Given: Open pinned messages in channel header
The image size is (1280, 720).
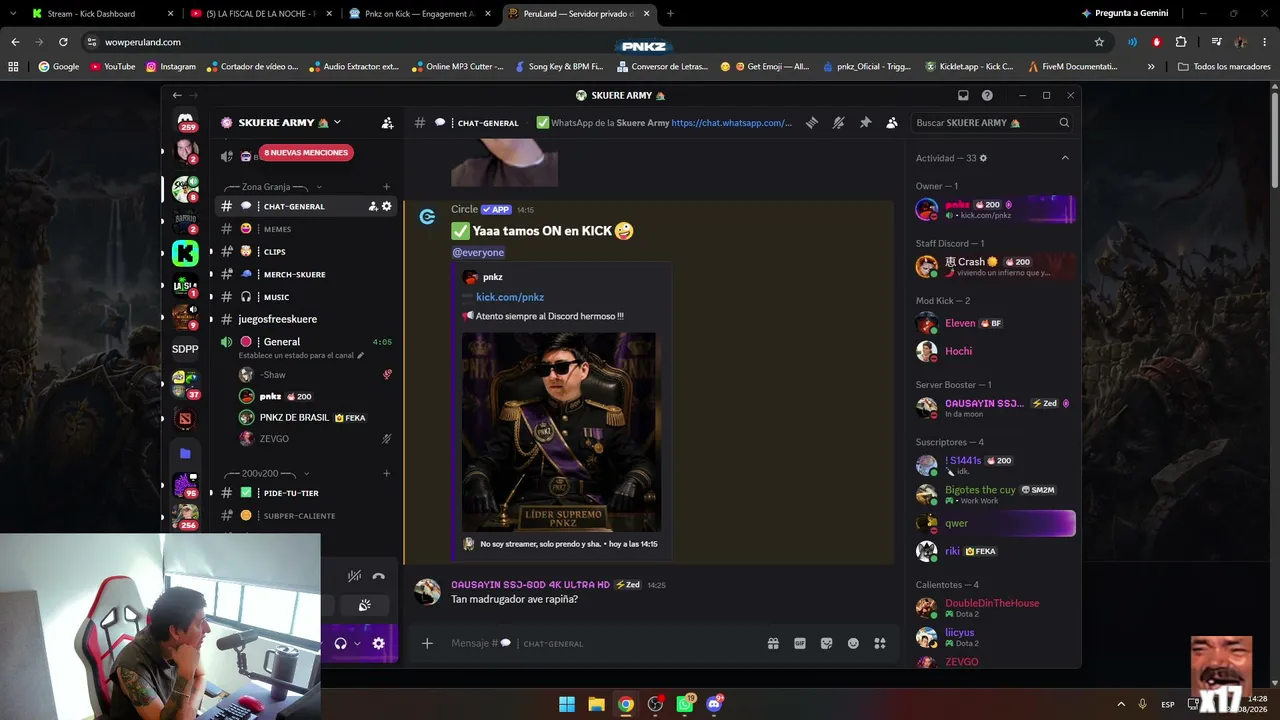Looking at the screenshot, I should (x=865, y=123).
